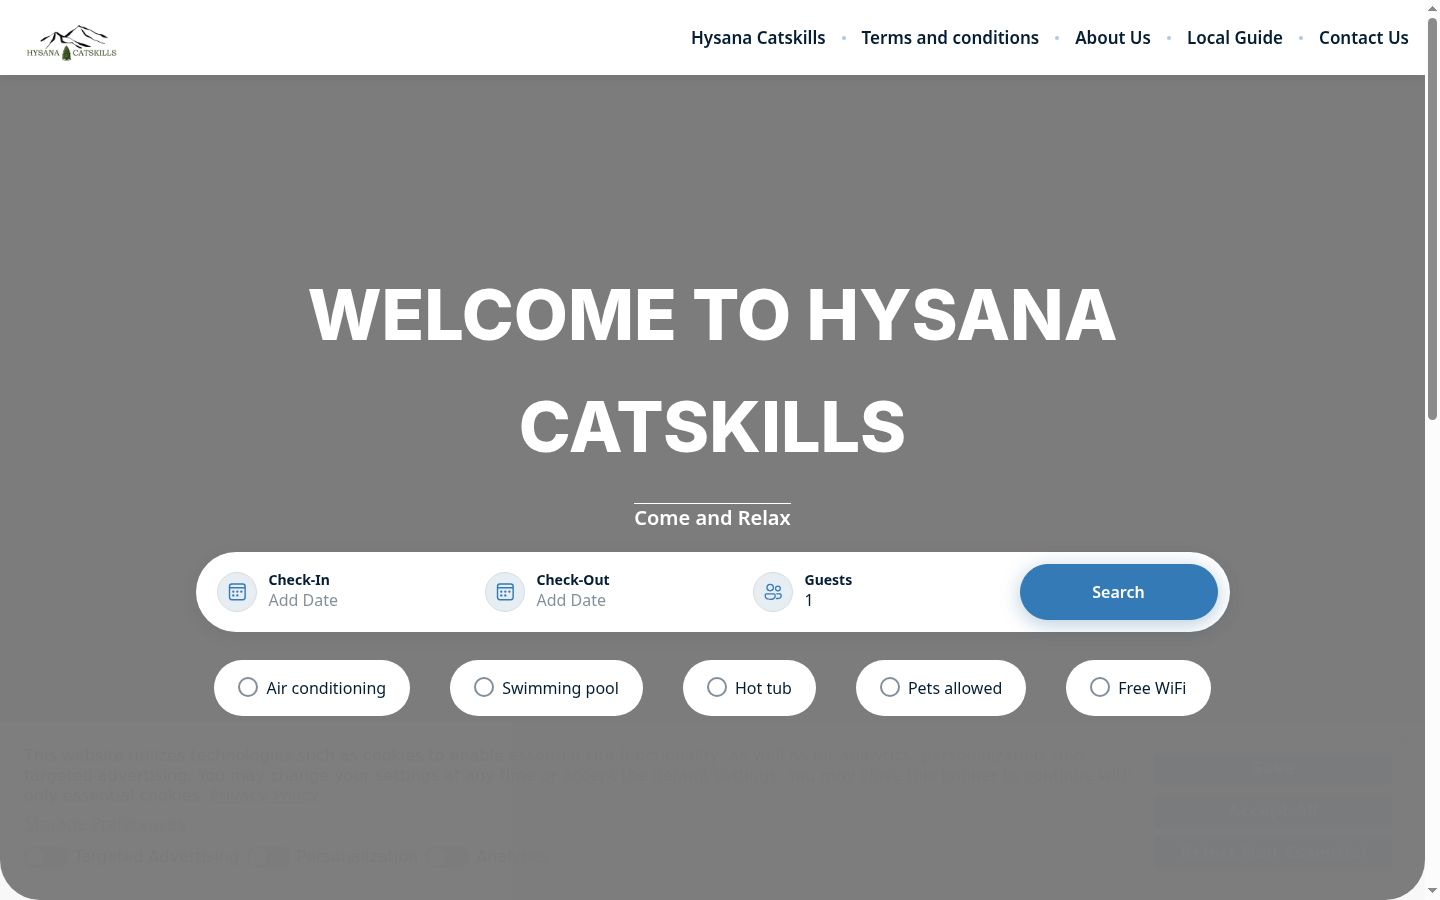
Task: Go to the About Us page
Action: pos(1113,38)
